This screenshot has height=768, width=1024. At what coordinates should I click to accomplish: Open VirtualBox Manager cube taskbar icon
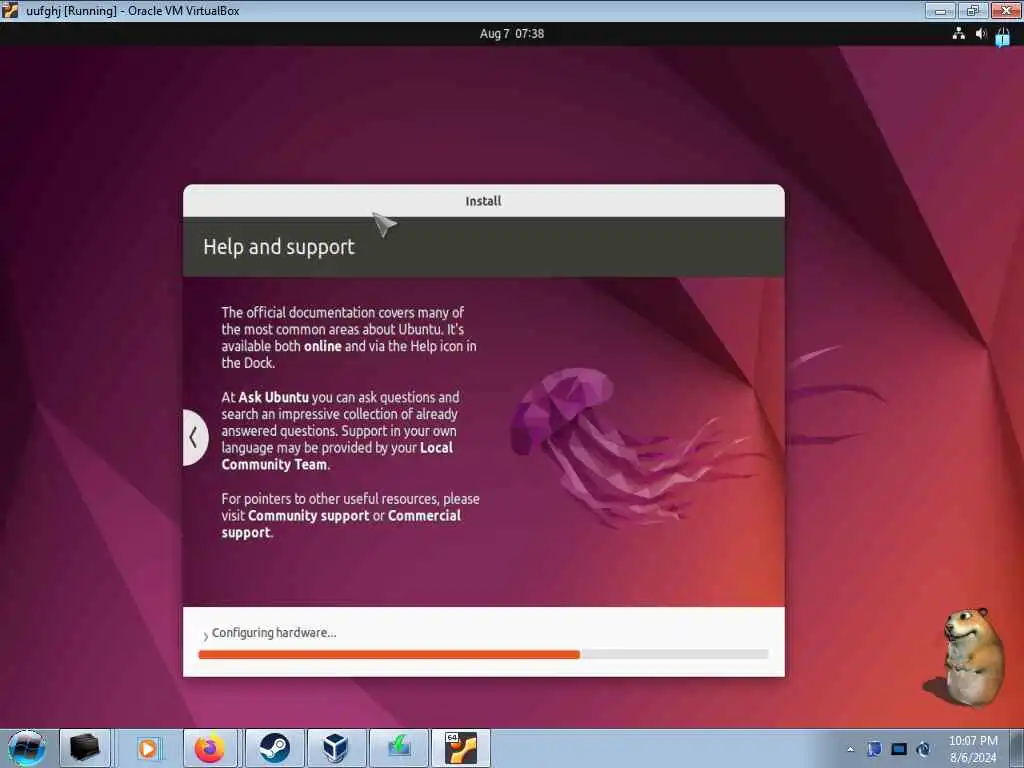[x=336, y=748]
